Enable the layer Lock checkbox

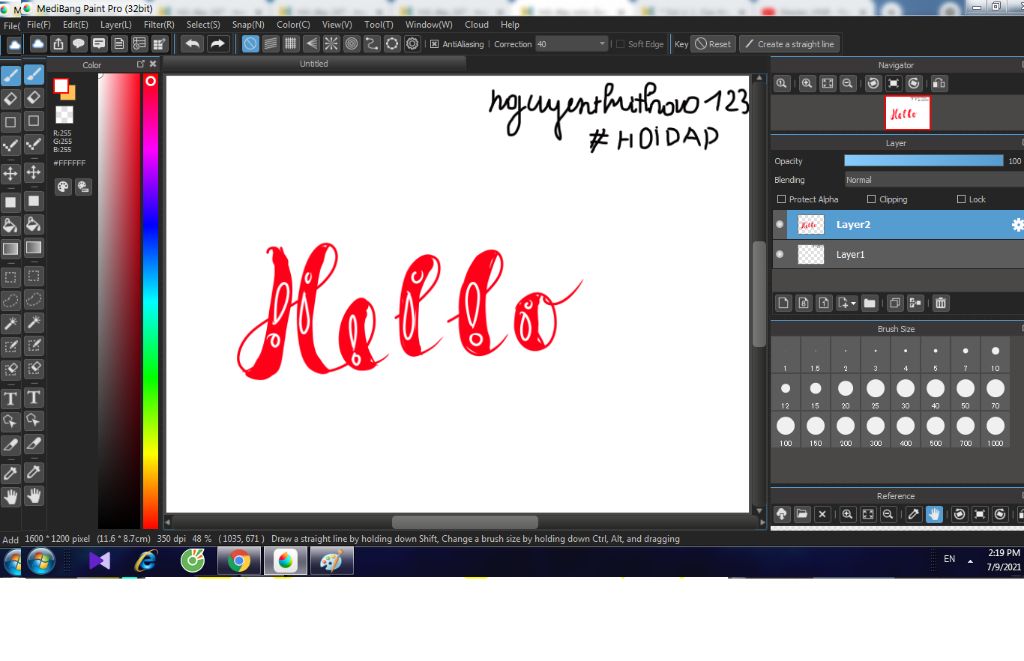(x=961, y=199)
